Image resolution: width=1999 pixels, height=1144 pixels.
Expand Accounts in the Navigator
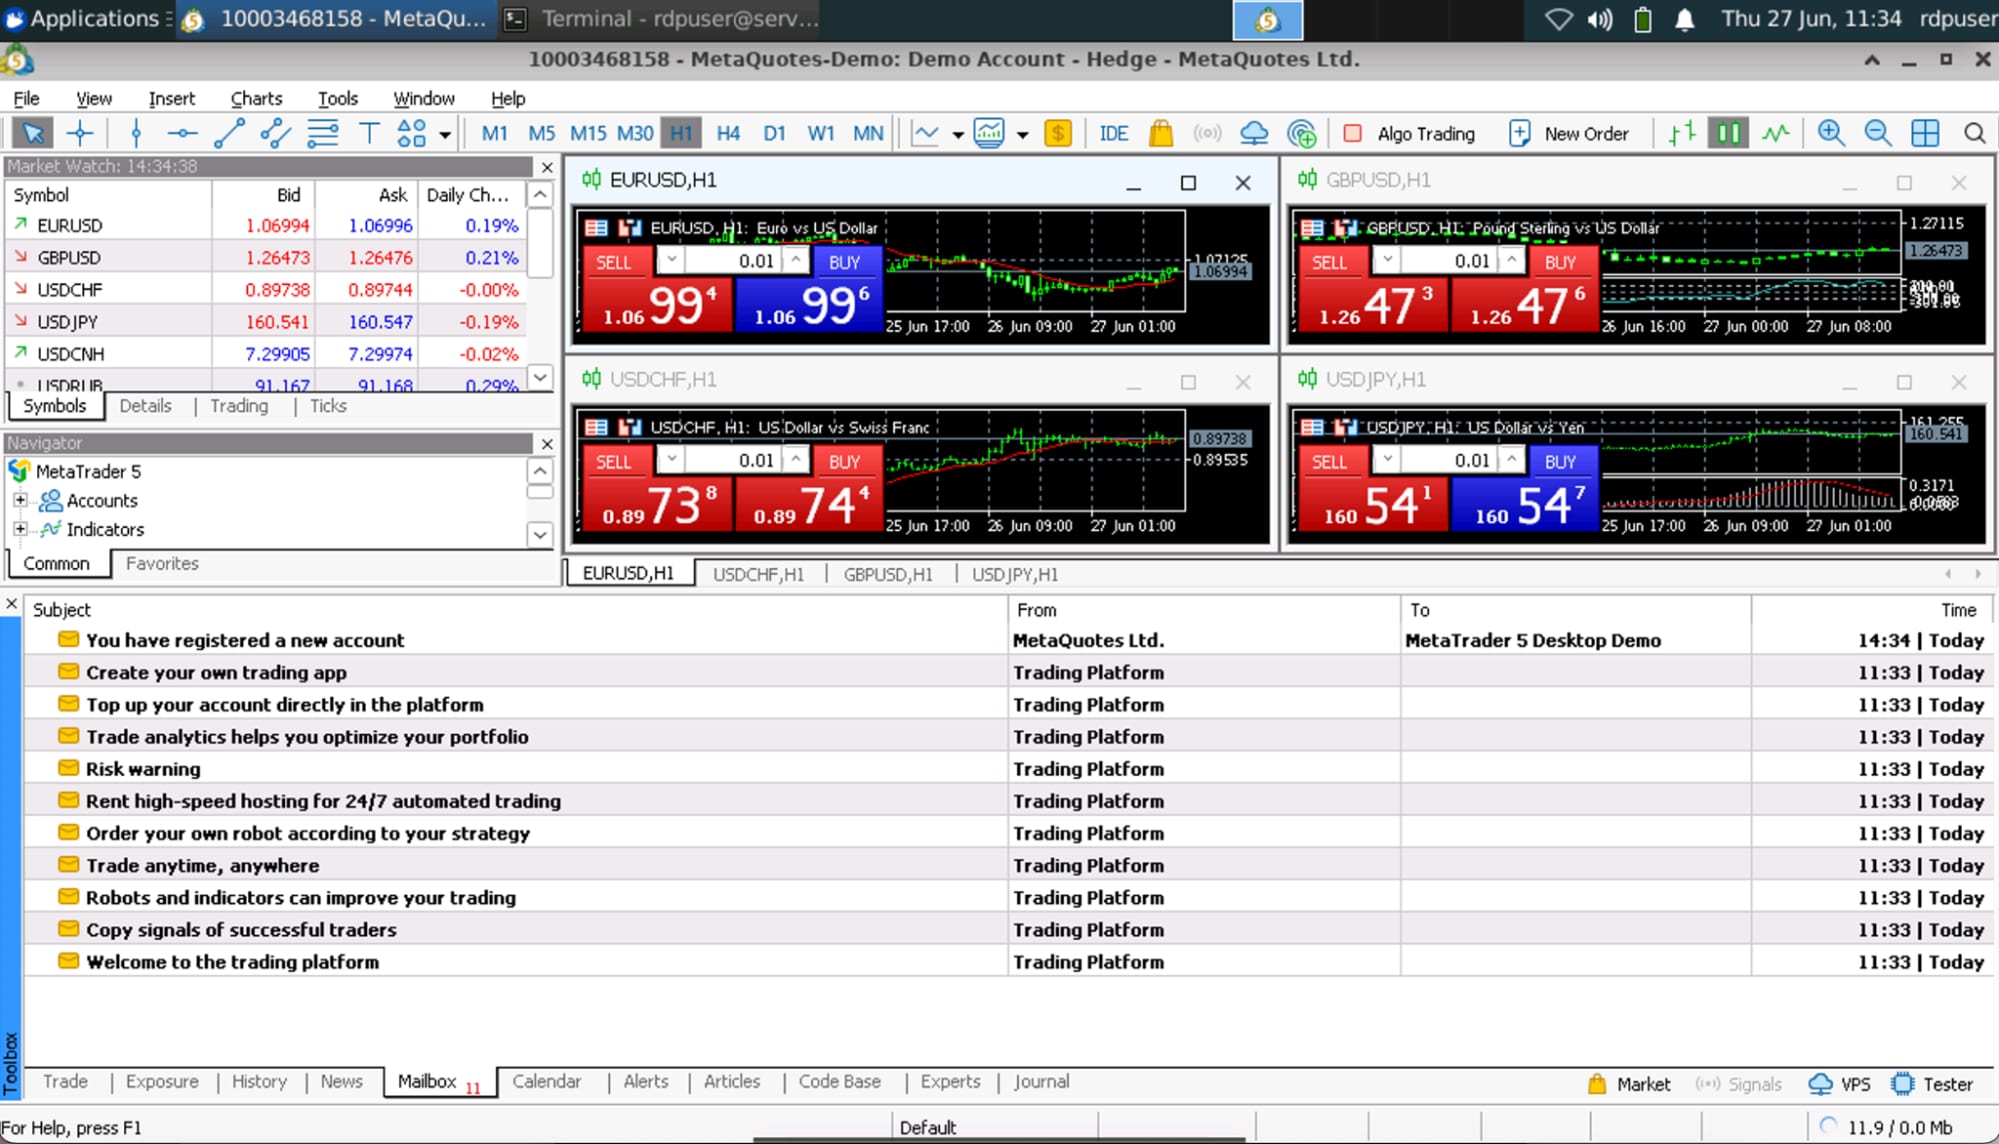[x=18, y=500]
